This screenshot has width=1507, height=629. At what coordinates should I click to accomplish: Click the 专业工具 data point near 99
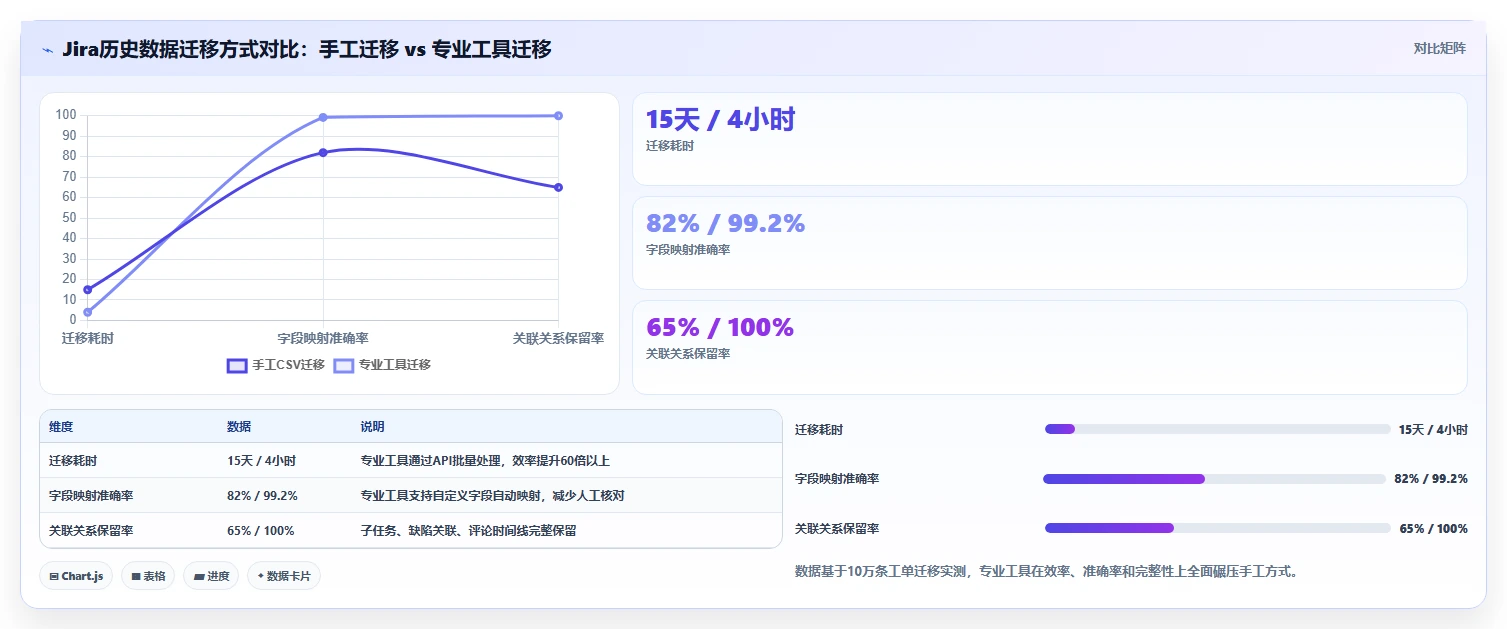(x=323, y=117)
